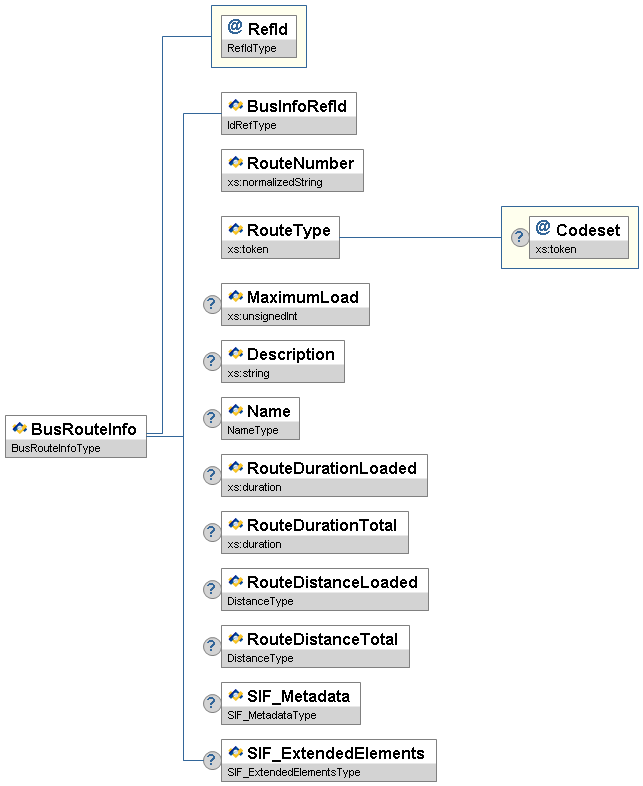Click the @ attribute icon on RefId

[x=235, y=28]
